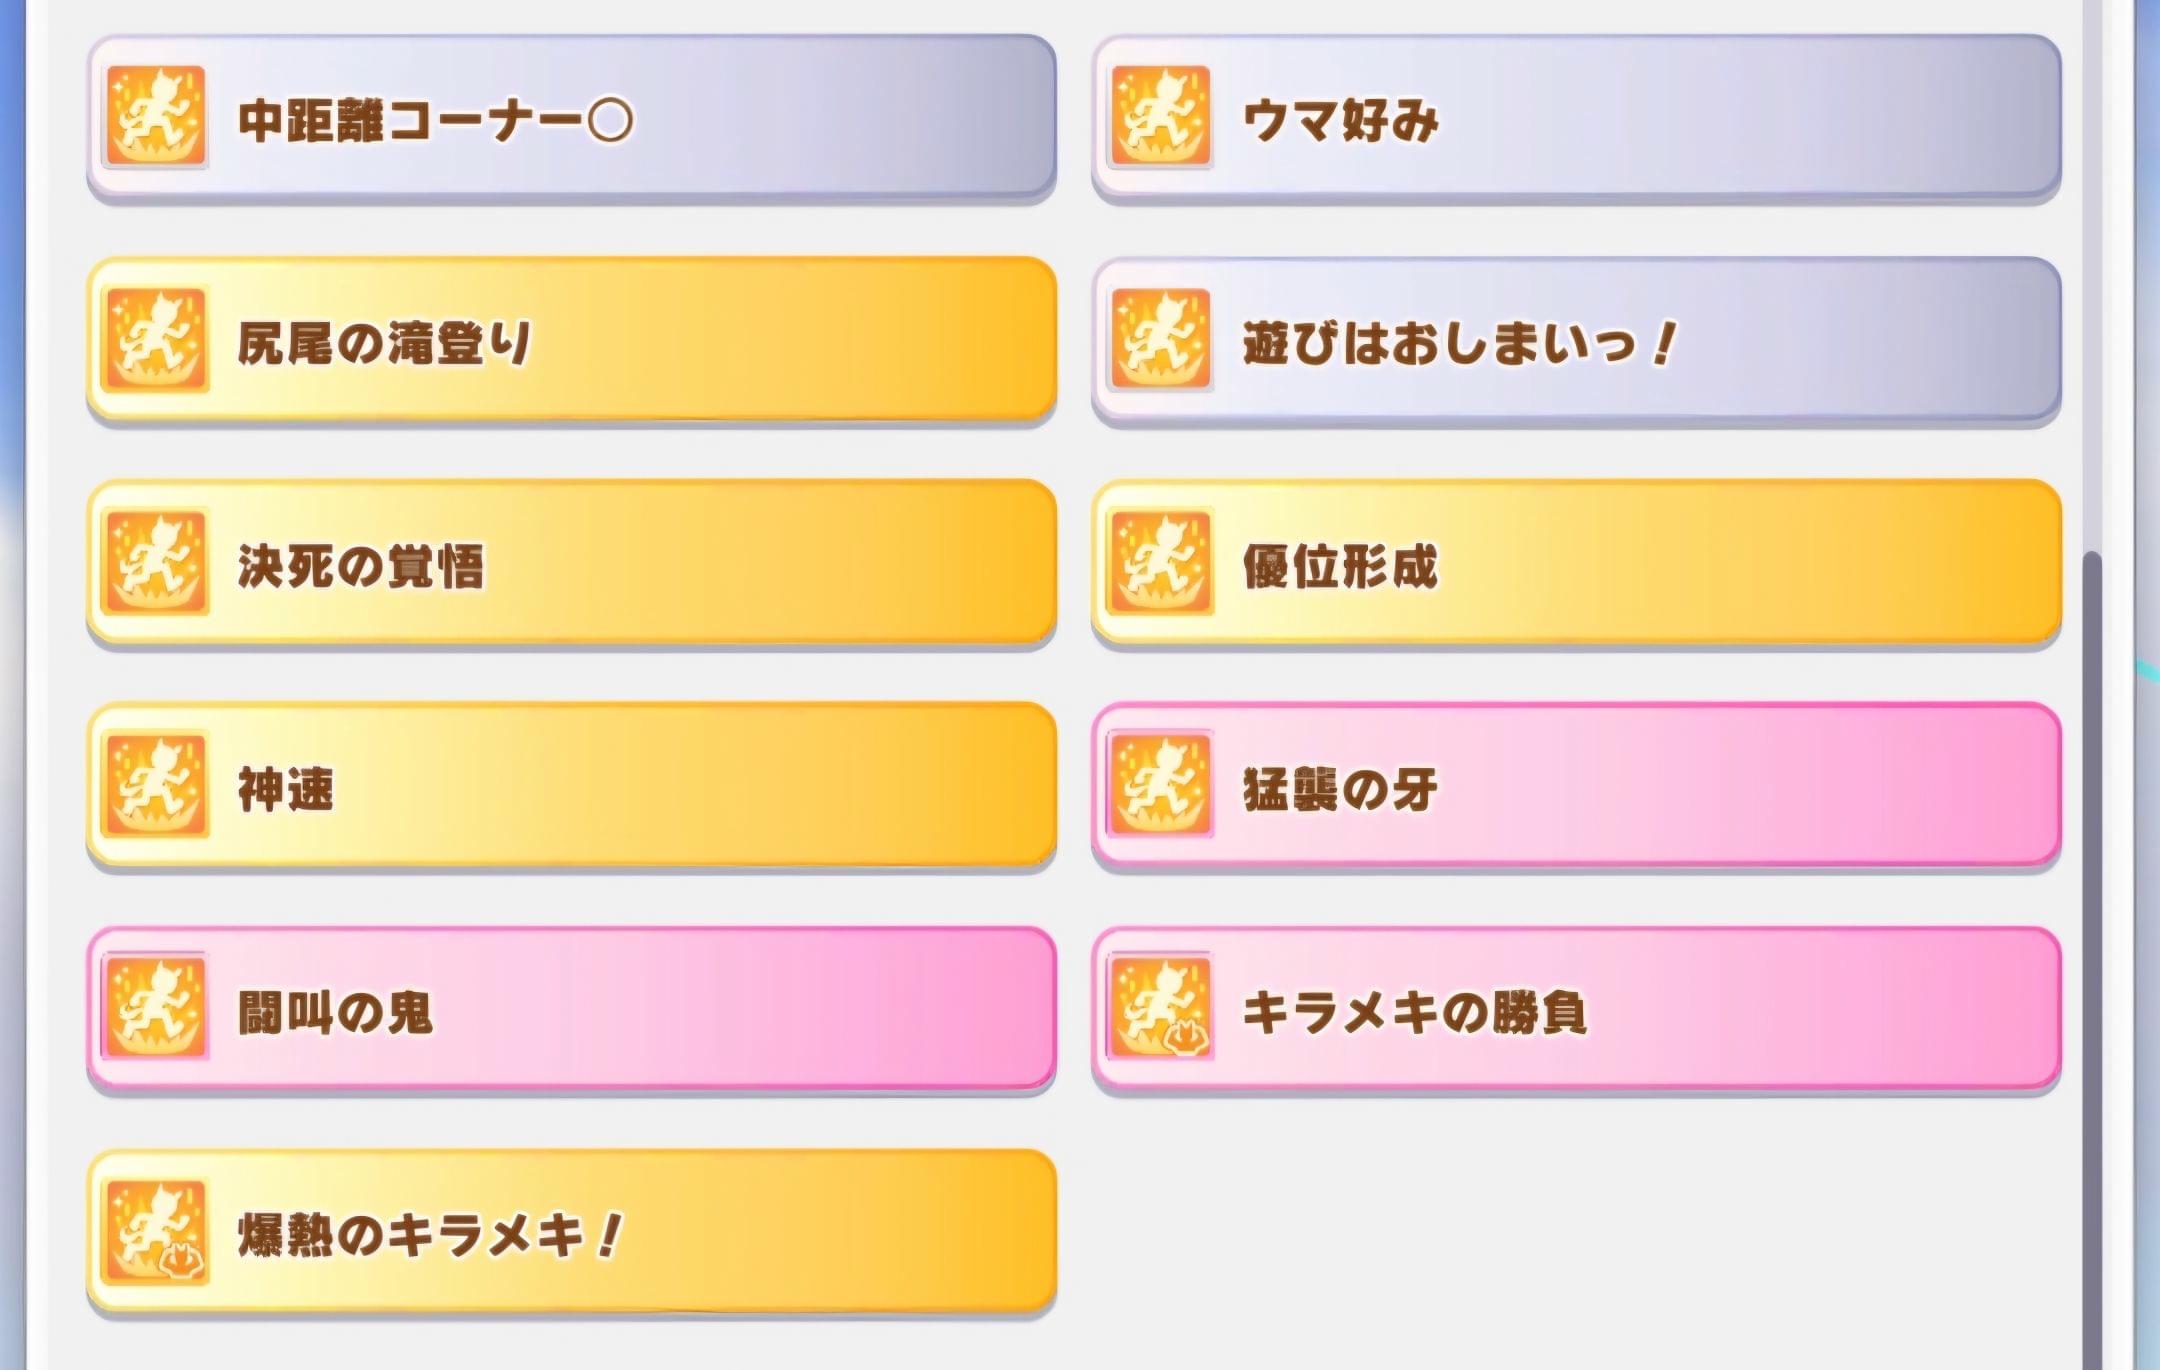Screen dimensions: 2160x1370
Task: Click the skill icon next to ウマ好み
Action: point(1161,116)
